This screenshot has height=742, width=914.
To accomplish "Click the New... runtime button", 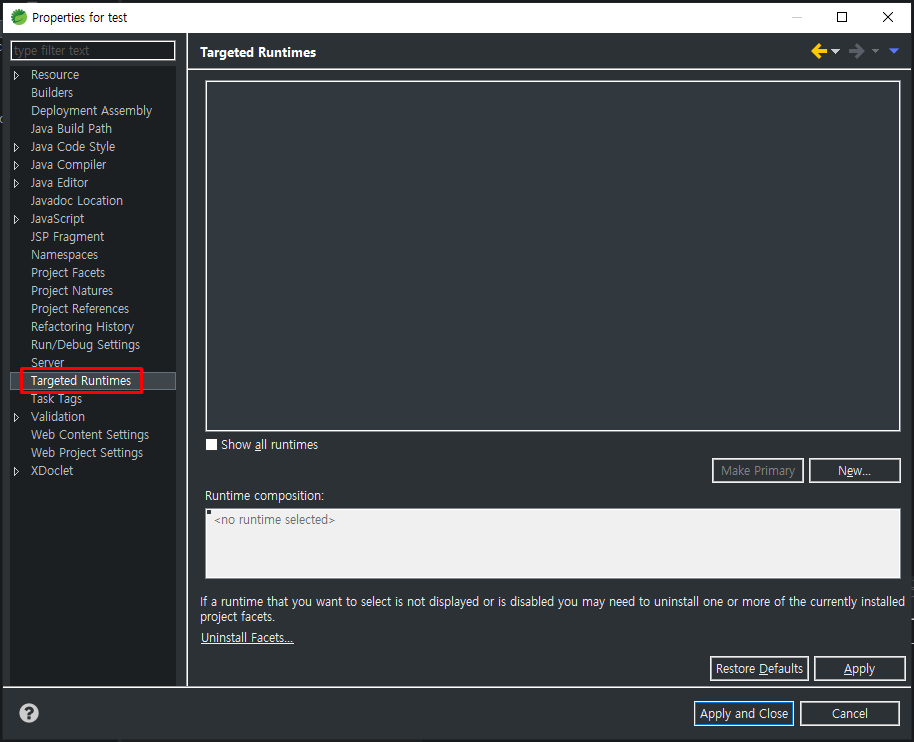I will tap(855, 471).
